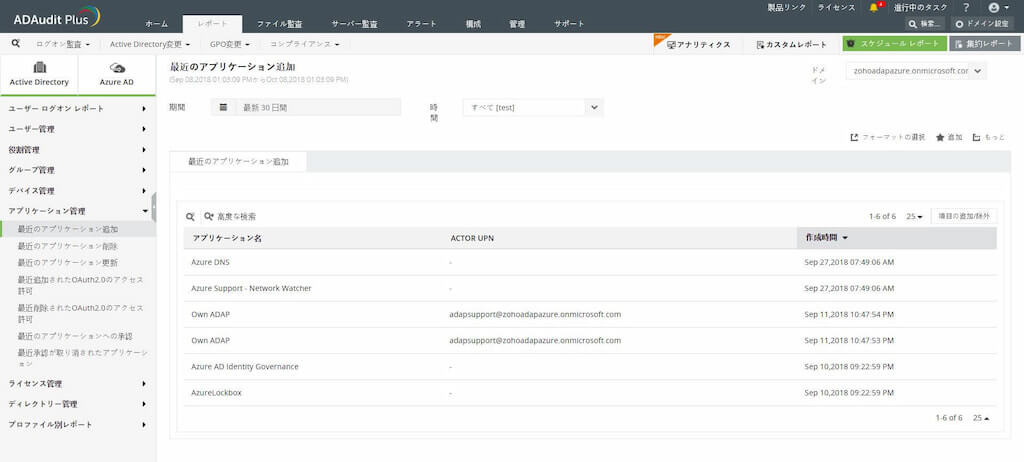Open 進行中のタスク link
This screenshot has width=1024, height=462.
pyautogui.click(x=920, y=7)
